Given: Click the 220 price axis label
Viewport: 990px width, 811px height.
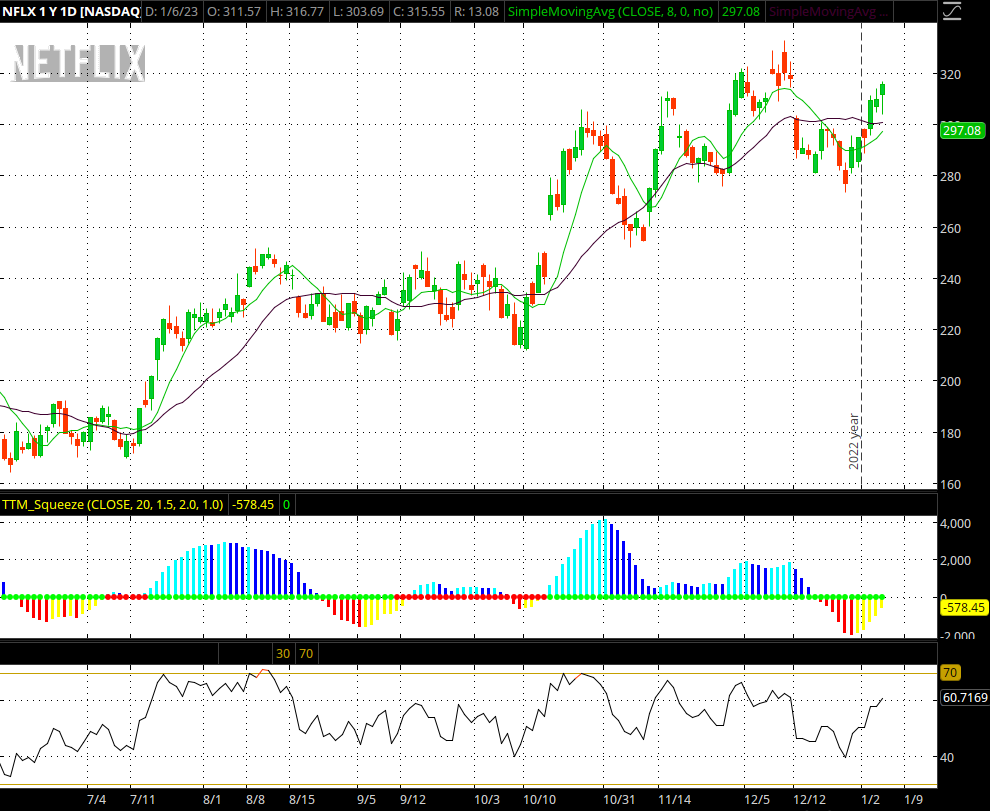Looking at the screenshot, I should pos(950,330).
